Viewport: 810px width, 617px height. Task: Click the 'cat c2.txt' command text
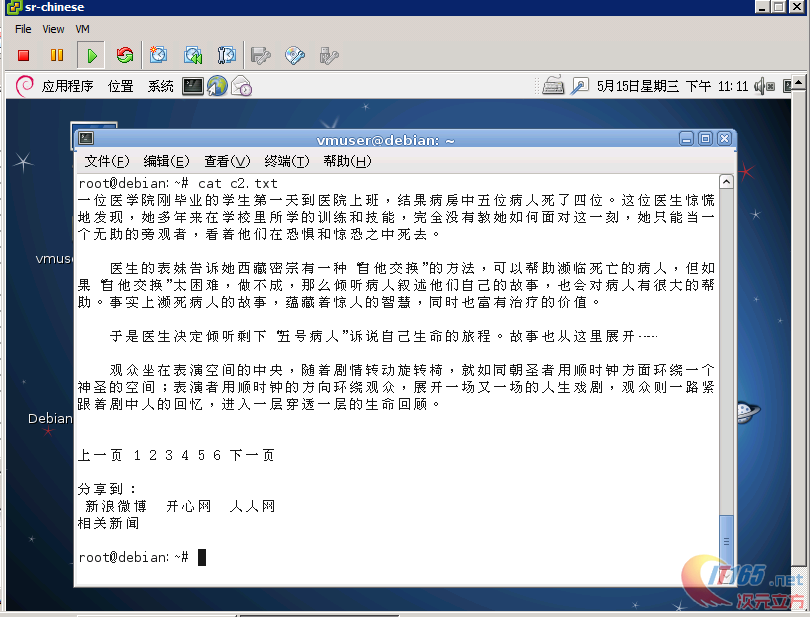pyautogui.click(x=238, y=183)
